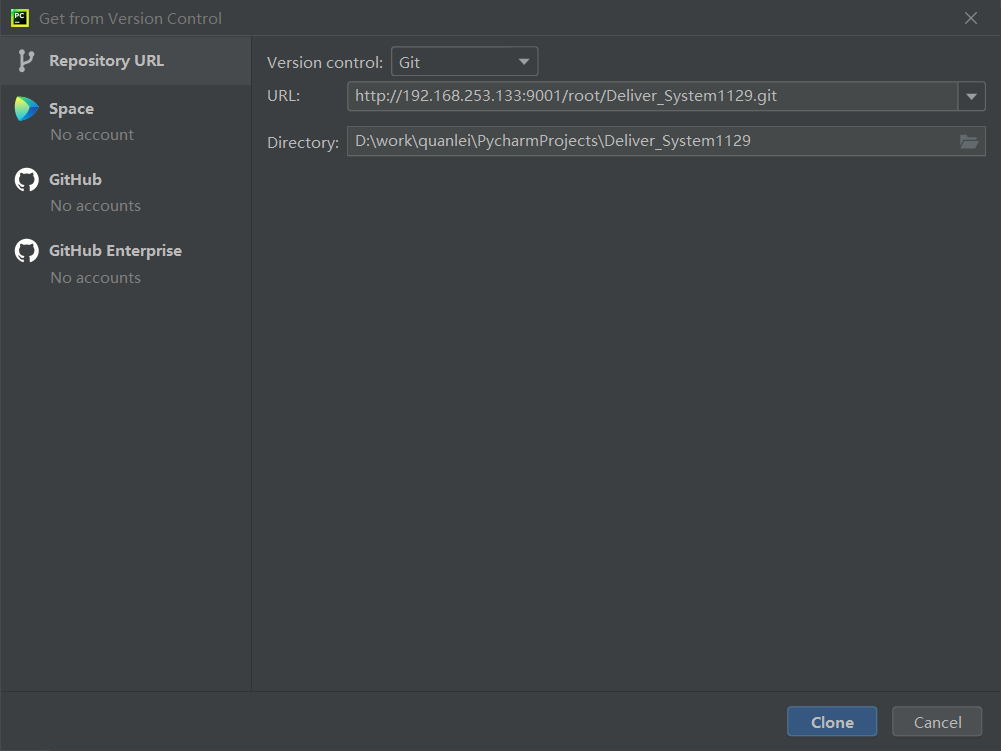Click 'No accounts' under GitHub Enterprise
The height and width of the screenshot is (751, 1001).
point(95,278)
